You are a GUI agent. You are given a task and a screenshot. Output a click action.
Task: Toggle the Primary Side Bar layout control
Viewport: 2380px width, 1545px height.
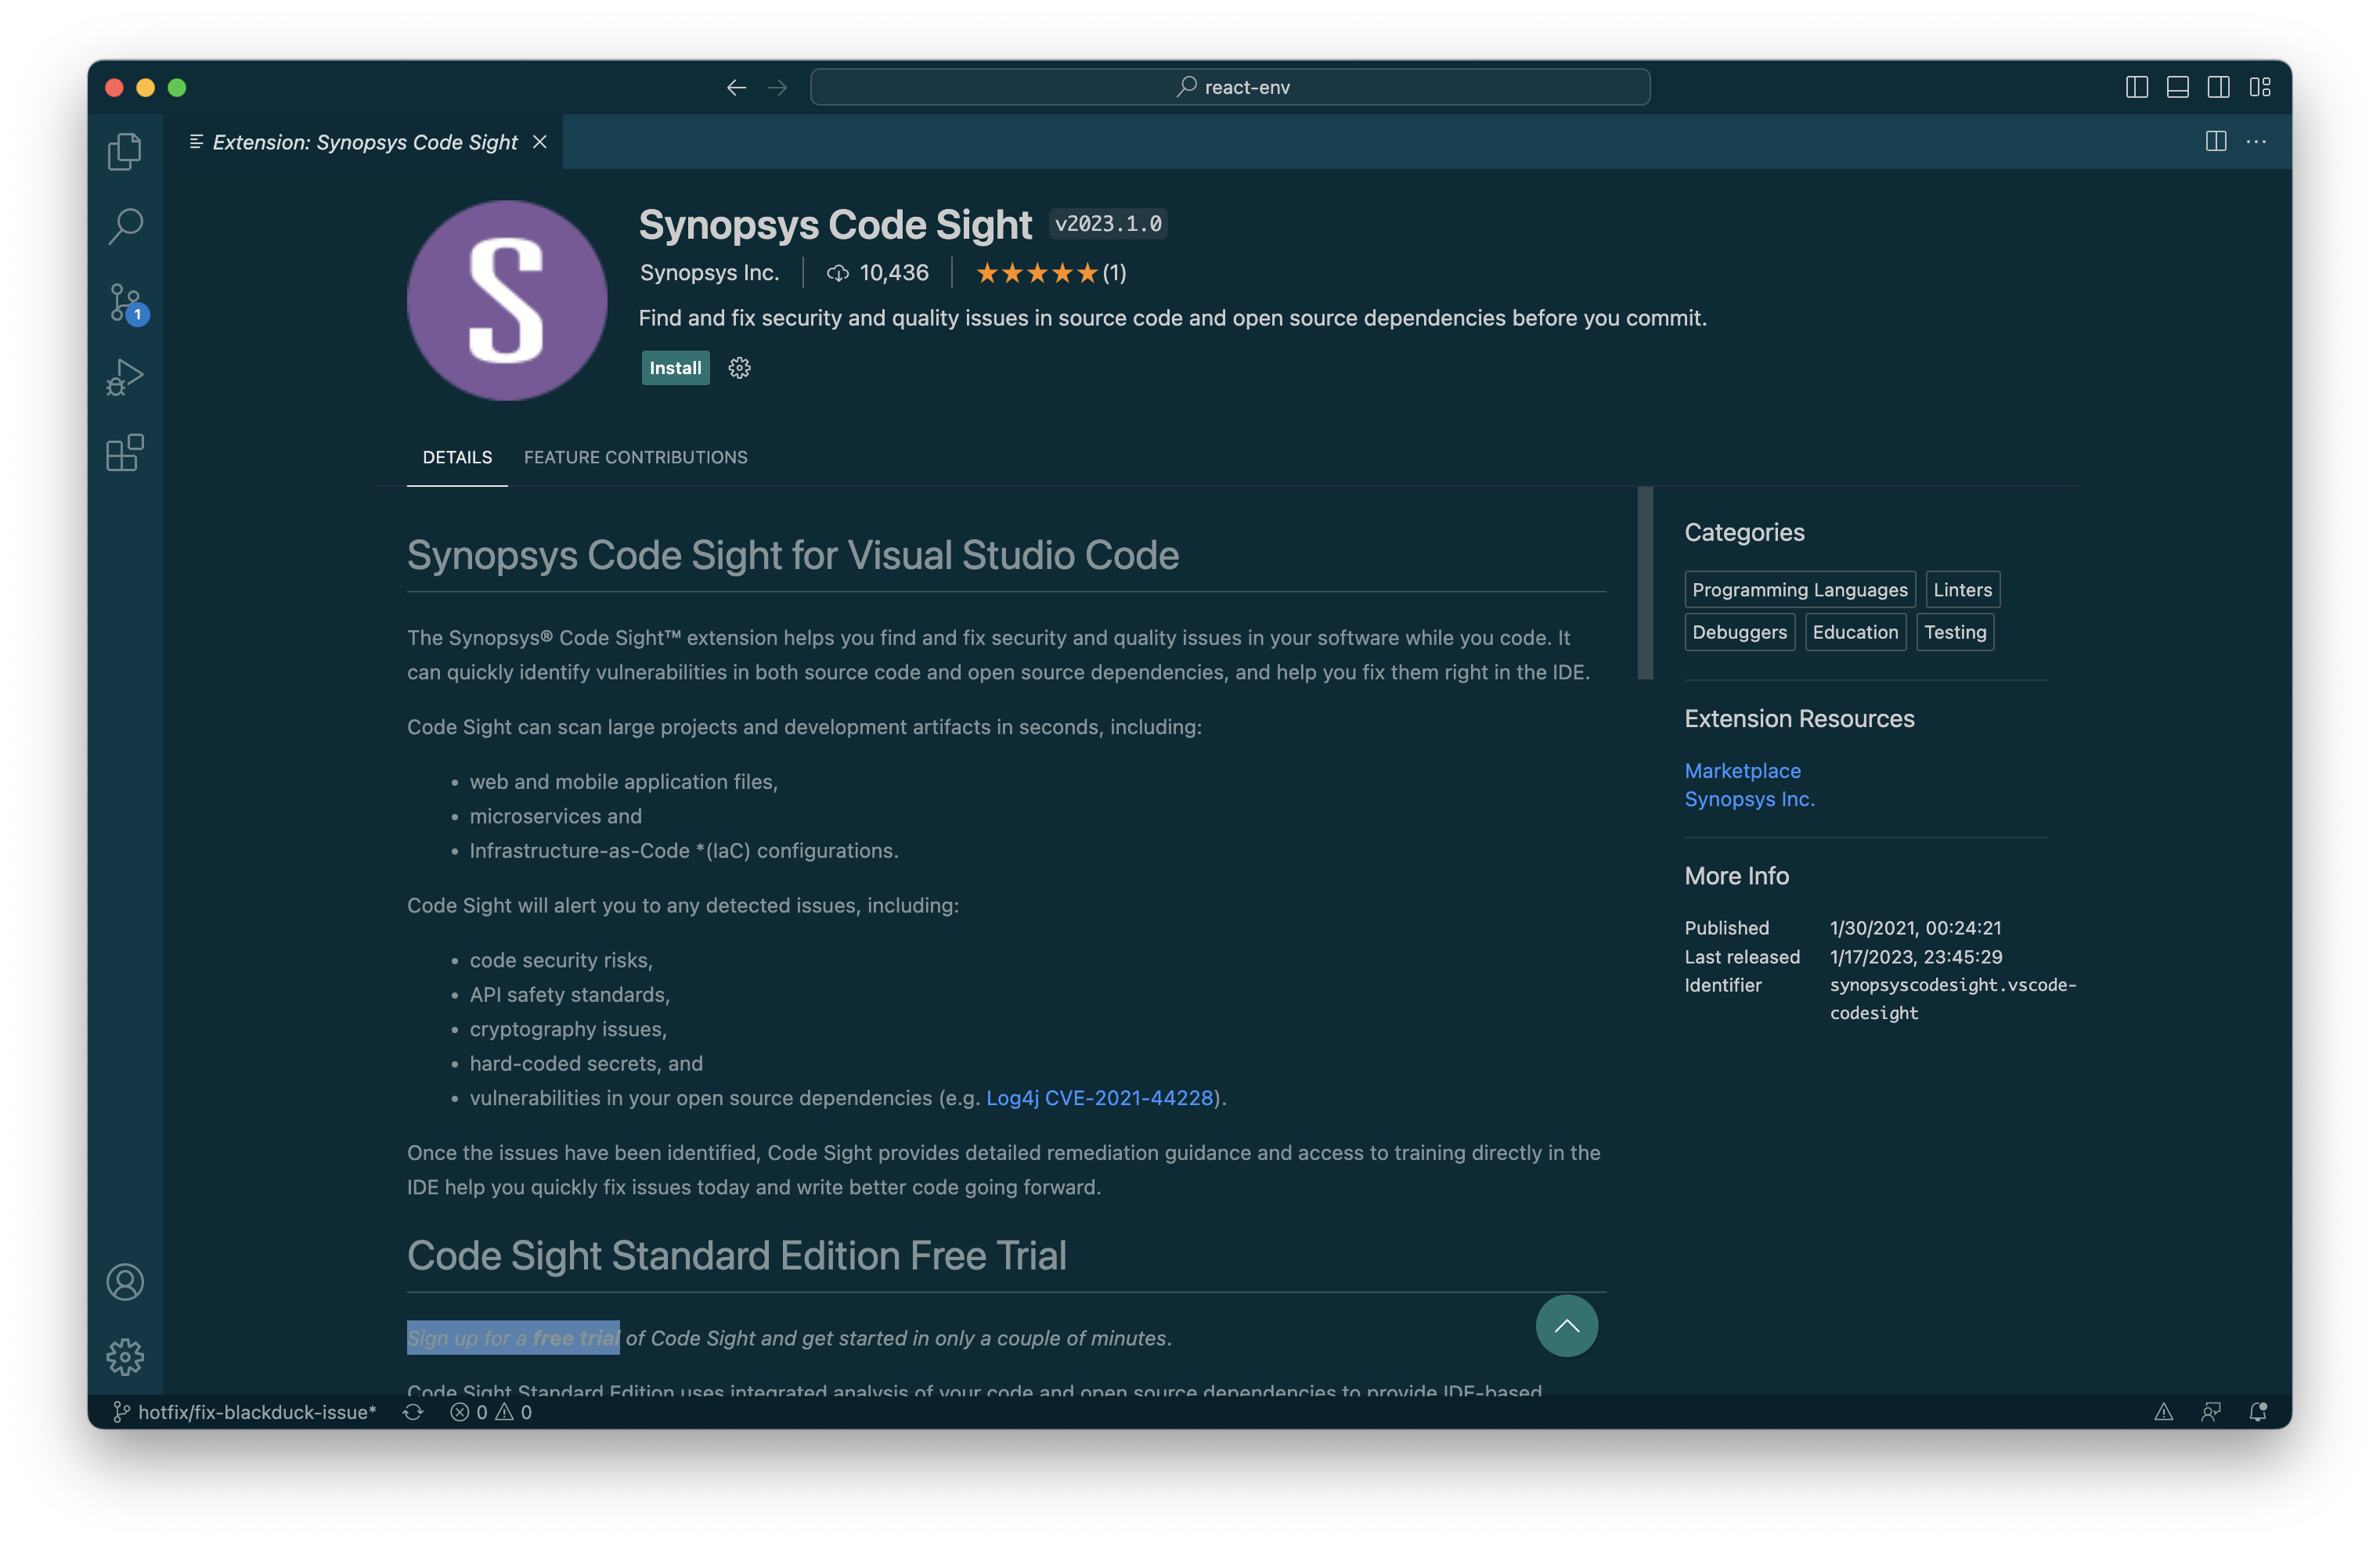click(2136, 87)
